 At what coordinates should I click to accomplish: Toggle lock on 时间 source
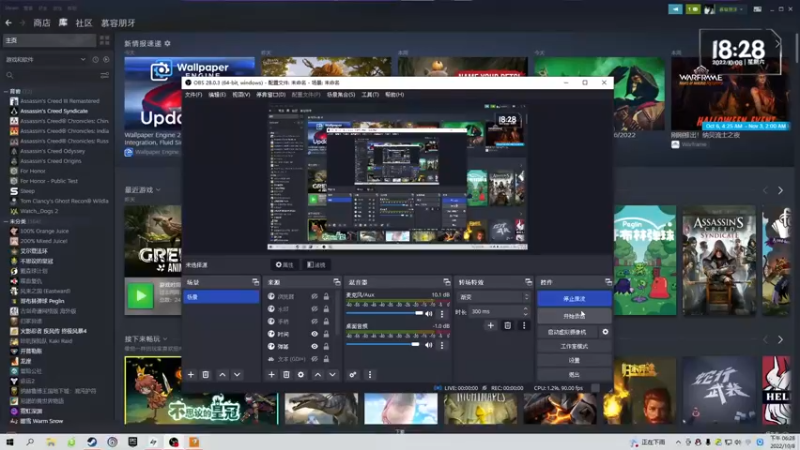click(x=326, y=334)
